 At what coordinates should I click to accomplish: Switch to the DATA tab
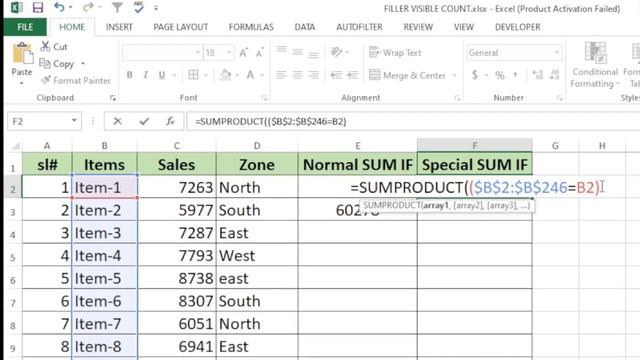[305, 27]
